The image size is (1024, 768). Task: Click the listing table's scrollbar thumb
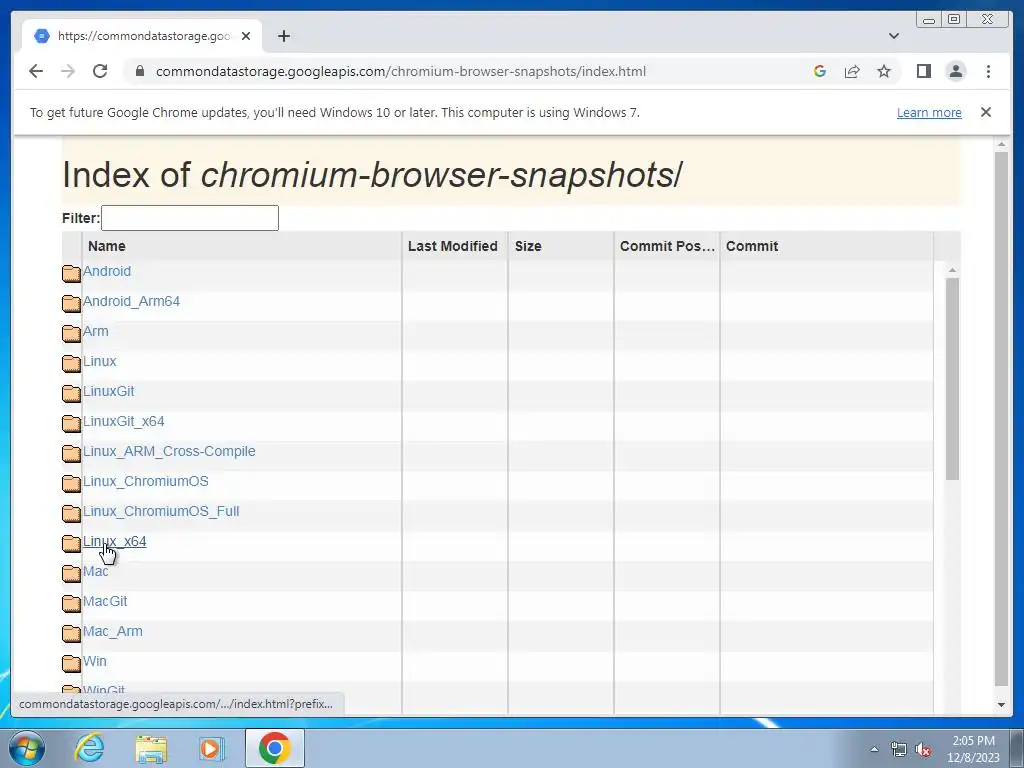pos(952,379)
